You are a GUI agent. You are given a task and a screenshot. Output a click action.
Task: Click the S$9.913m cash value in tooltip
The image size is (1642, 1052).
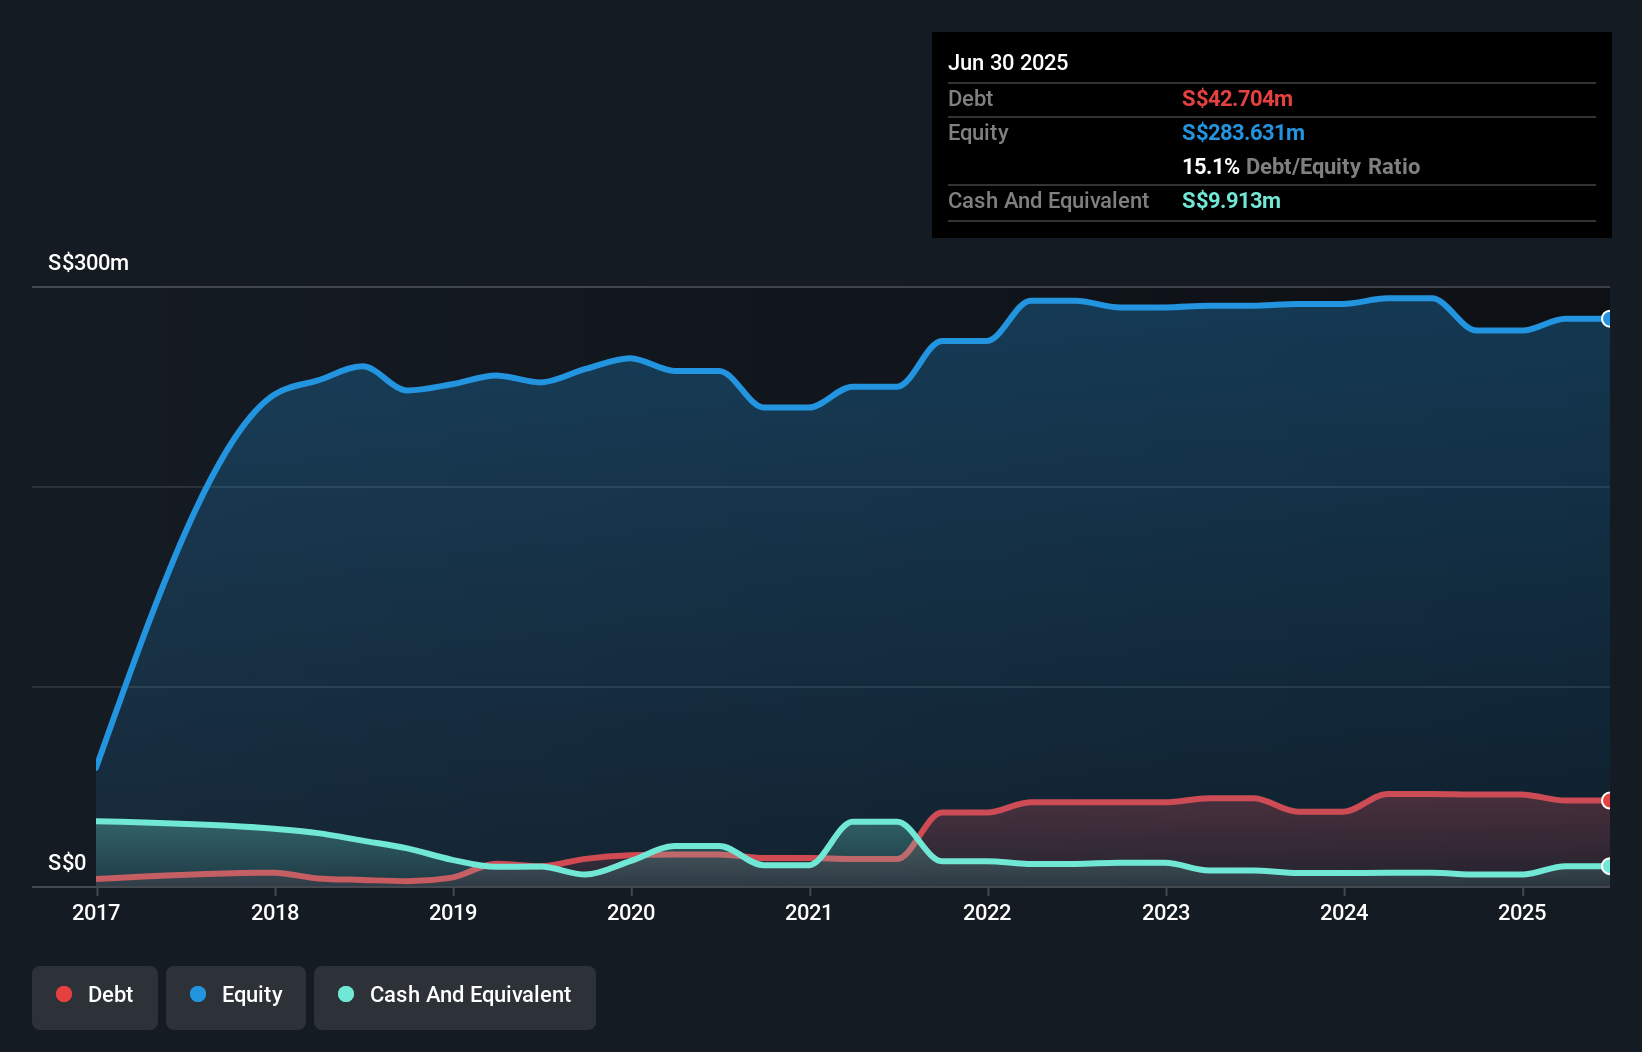point(1231,200)
